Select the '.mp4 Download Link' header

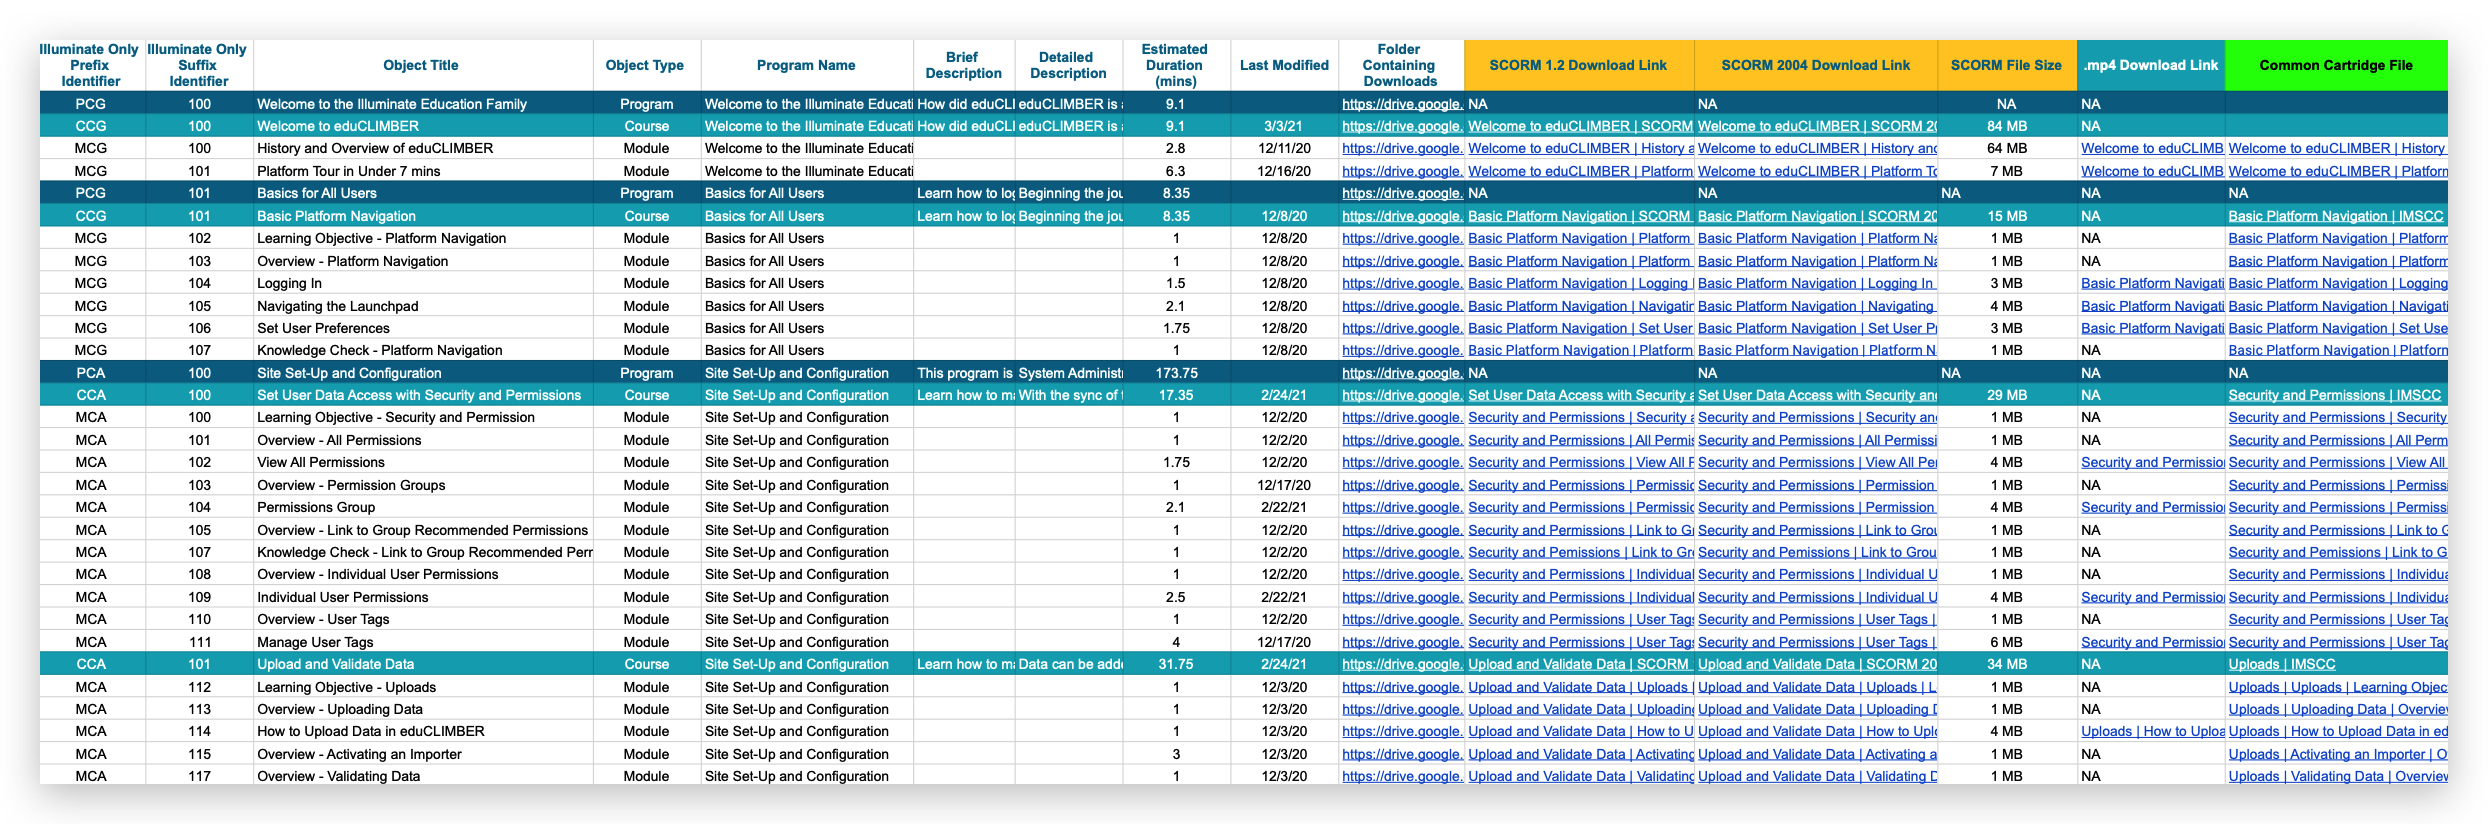pos(2151,65)
